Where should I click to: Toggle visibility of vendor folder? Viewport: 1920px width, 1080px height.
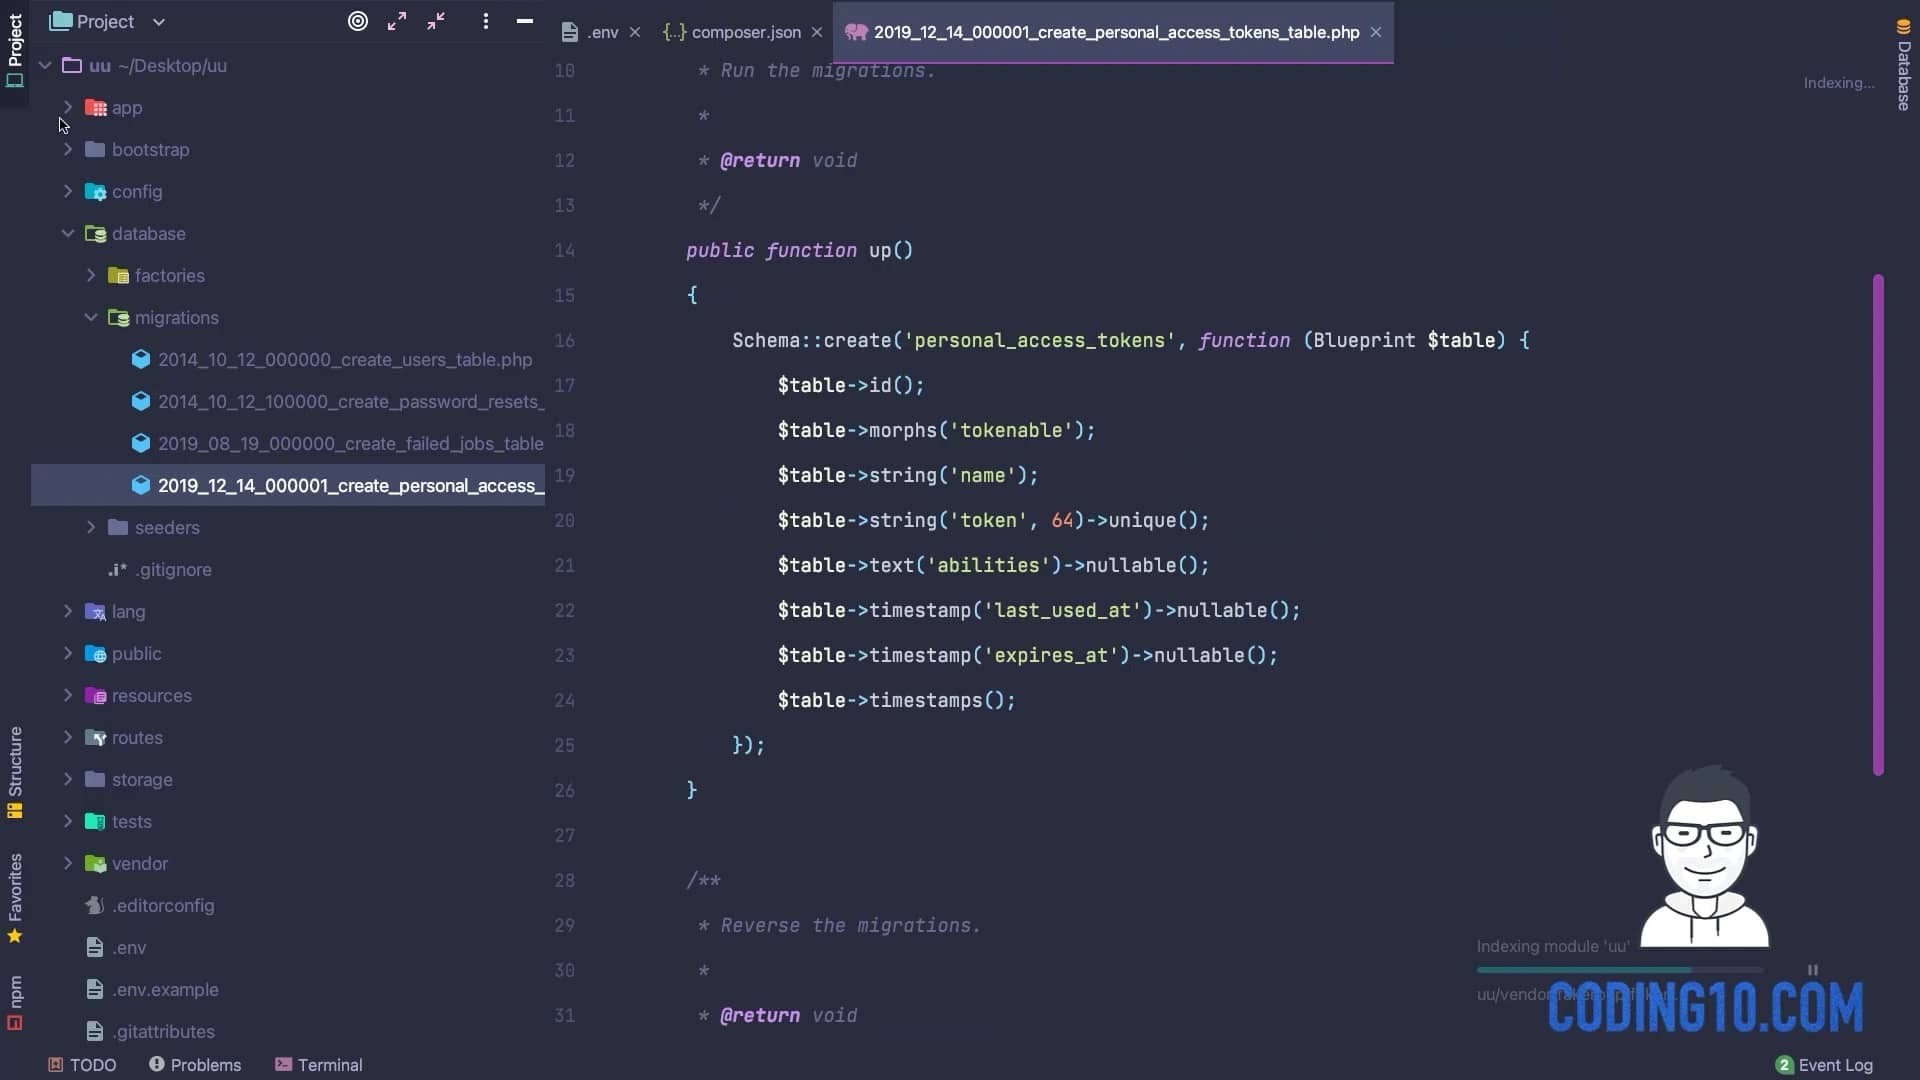point(67,862)
